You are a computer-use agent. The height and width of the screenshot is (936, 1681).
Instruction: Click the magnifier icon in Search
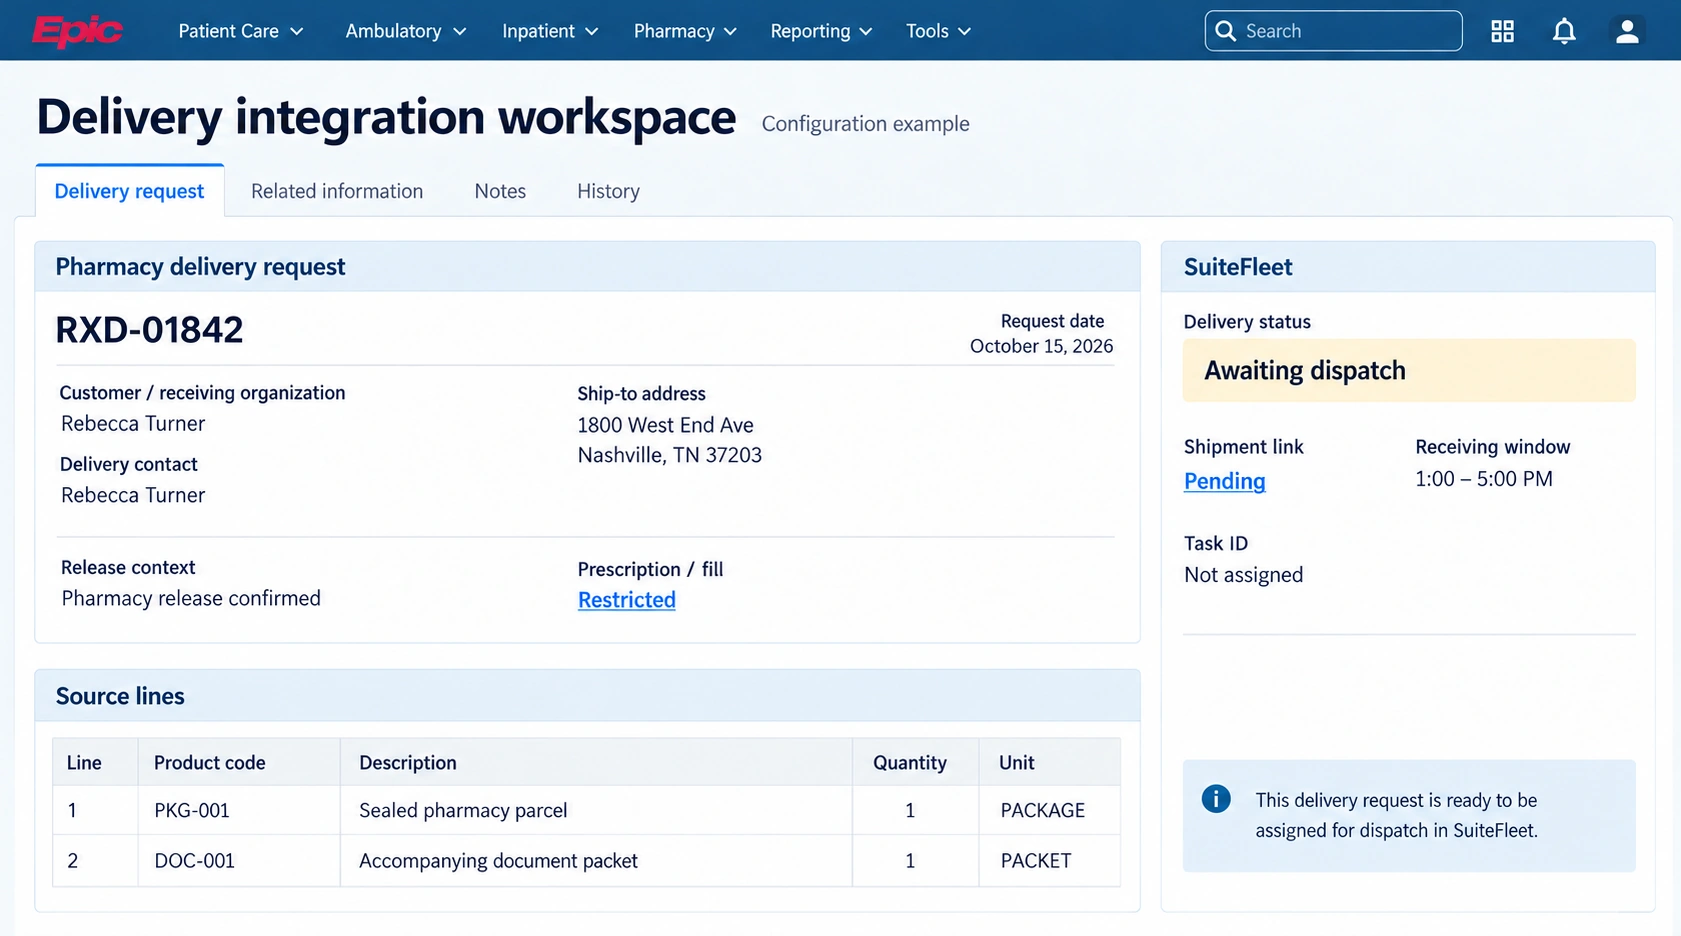1225,31
